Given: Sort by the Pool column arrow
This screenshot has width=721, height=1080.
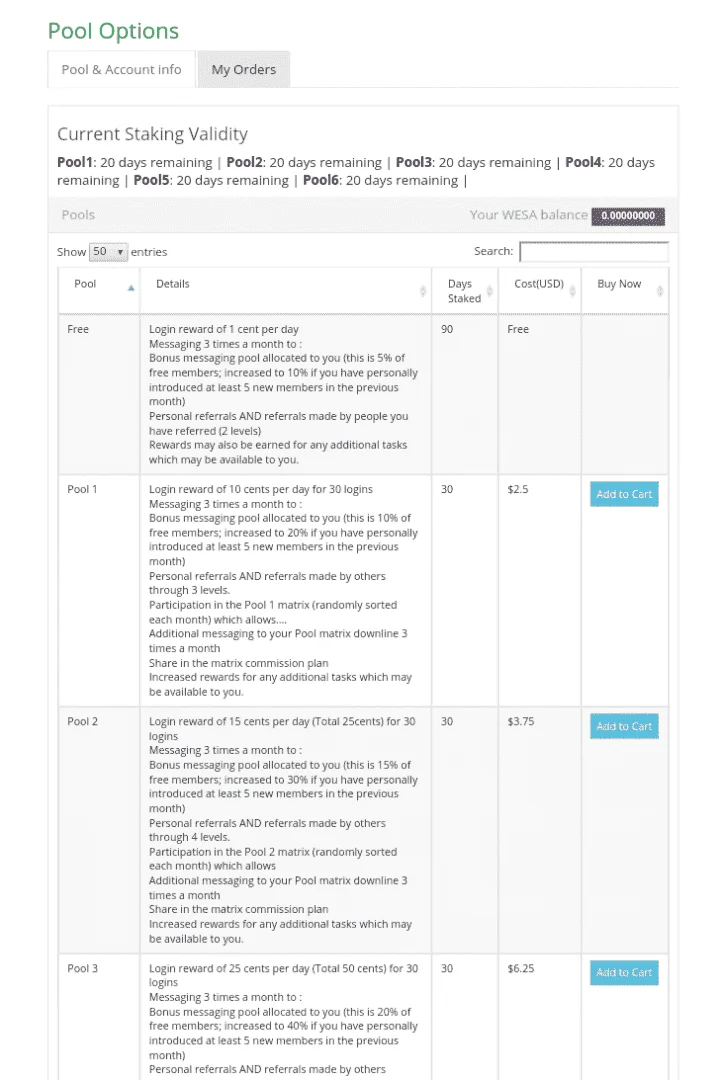Looking at the screenshot, I should [131, 289].
